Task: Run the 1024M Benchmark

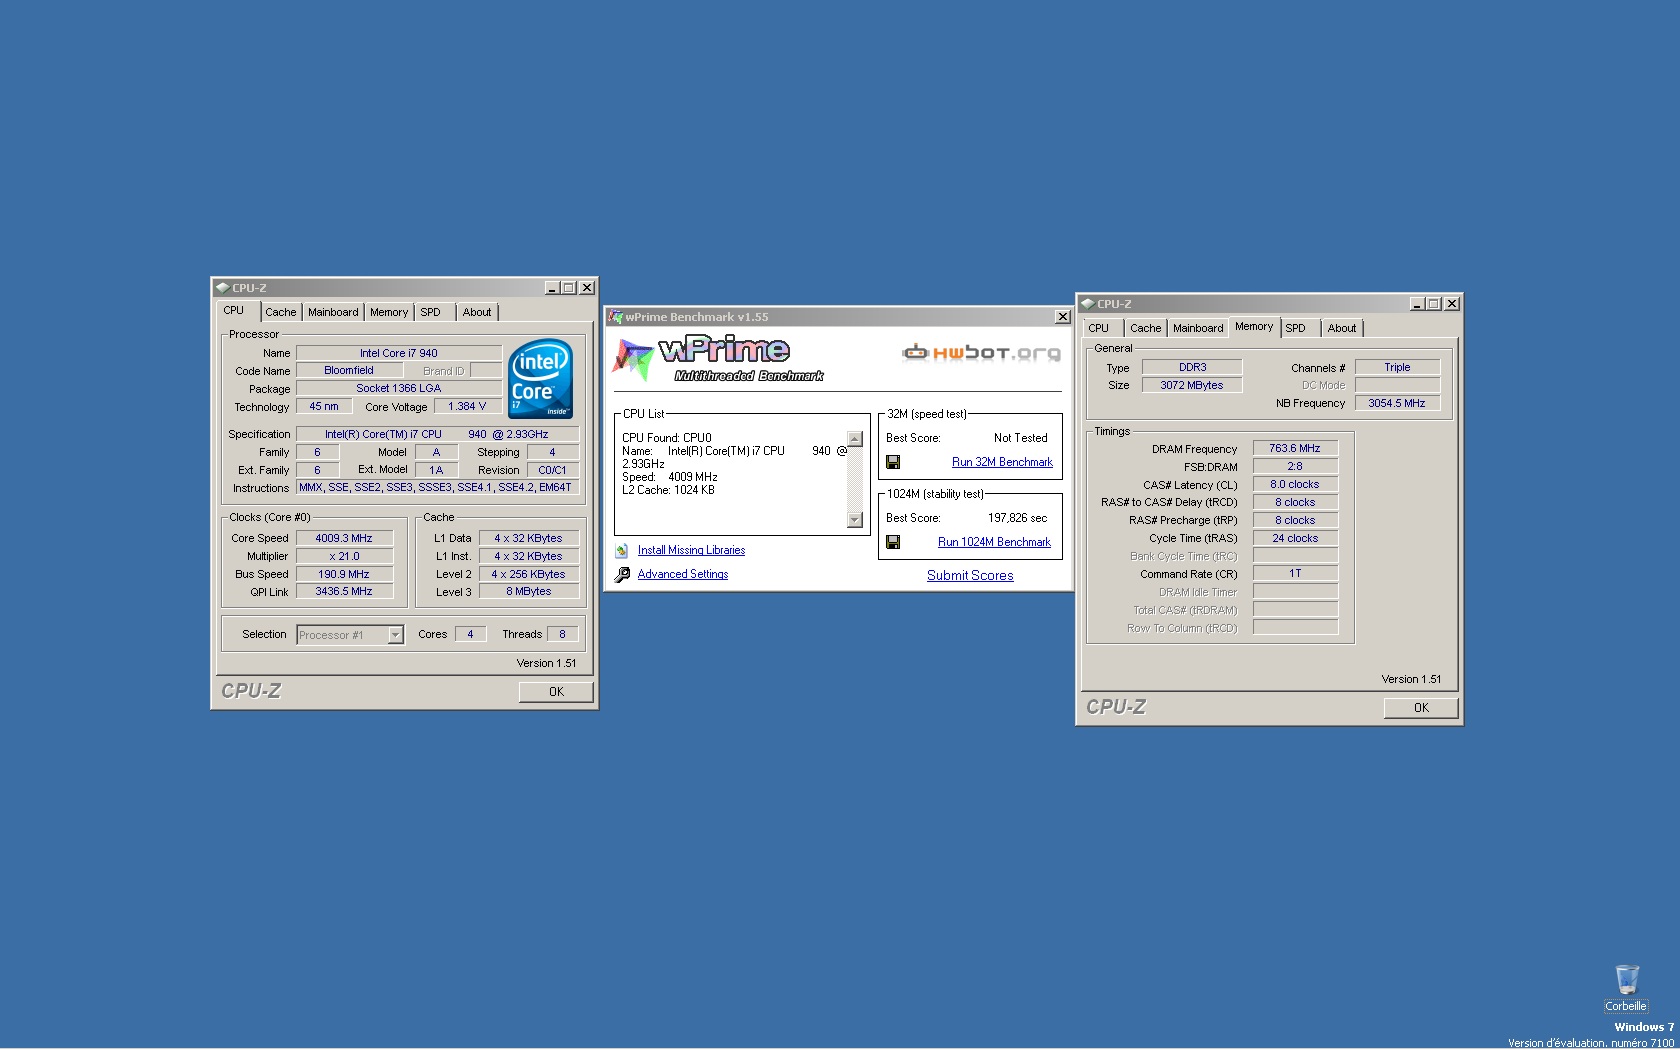Action: [x=994, y=542]
